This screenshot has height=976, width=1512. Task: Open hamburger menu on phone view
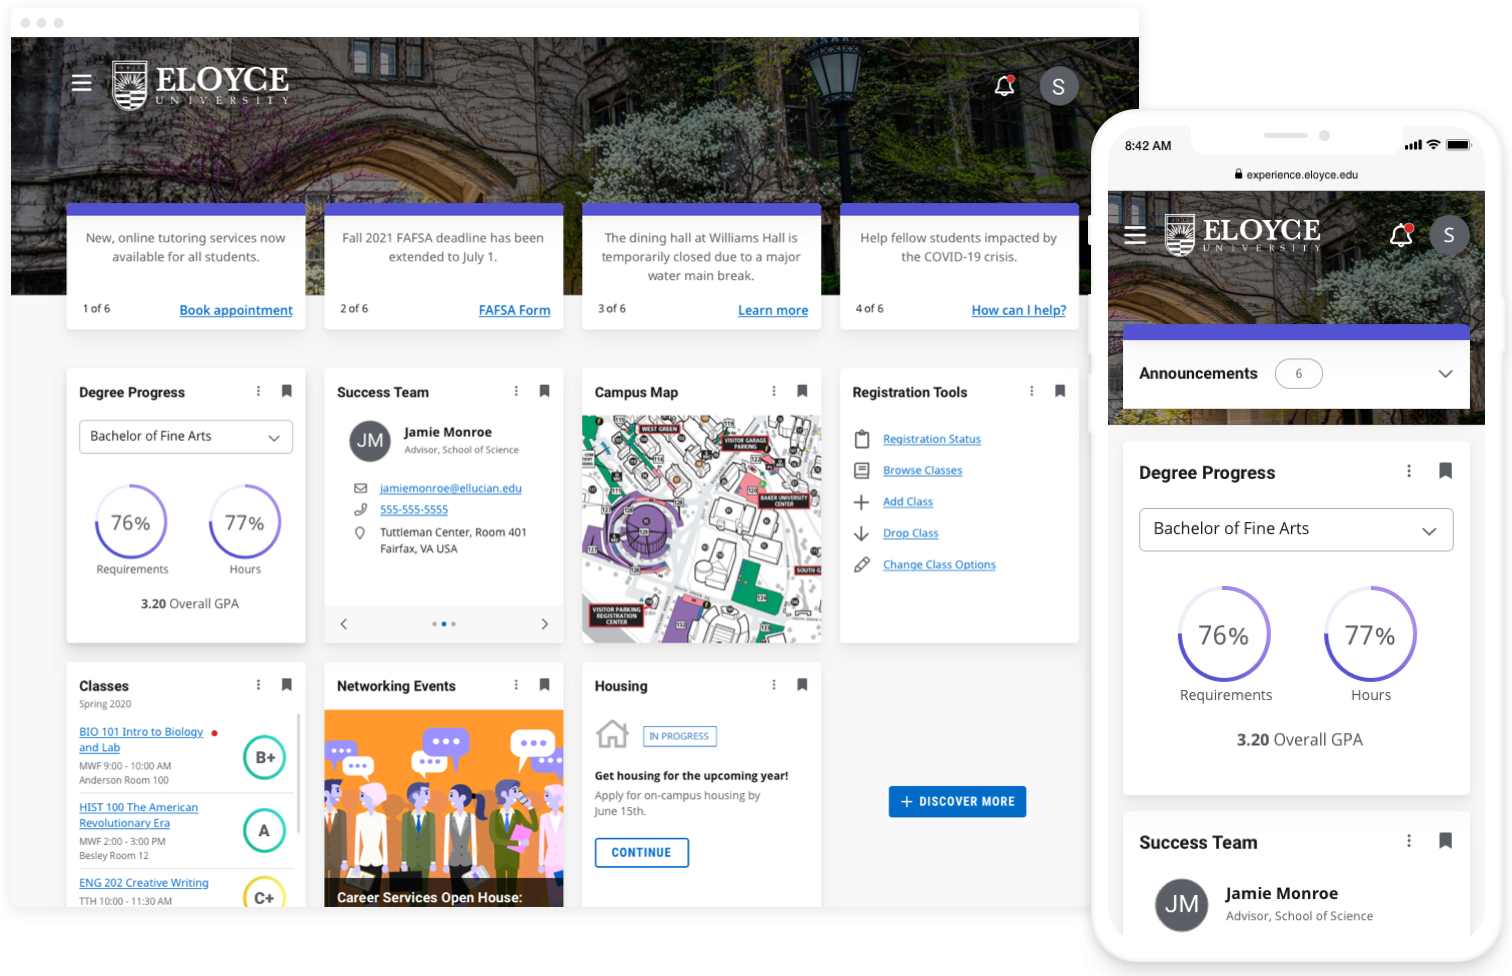point(1135,235)
